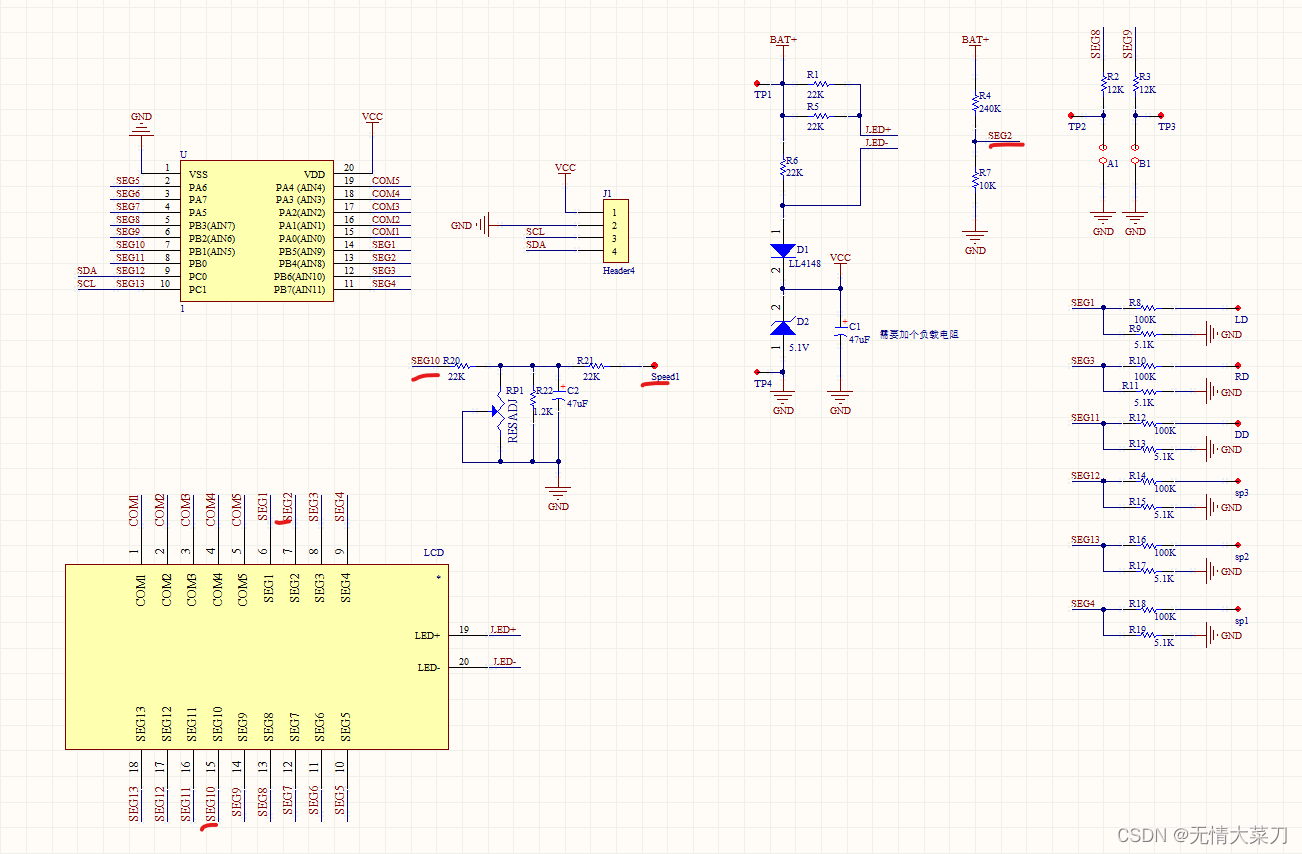Image resolution: width=1302 pixels, height=854 pixels.
Task: Select resistor R5 22K
Action: [821, 116]
